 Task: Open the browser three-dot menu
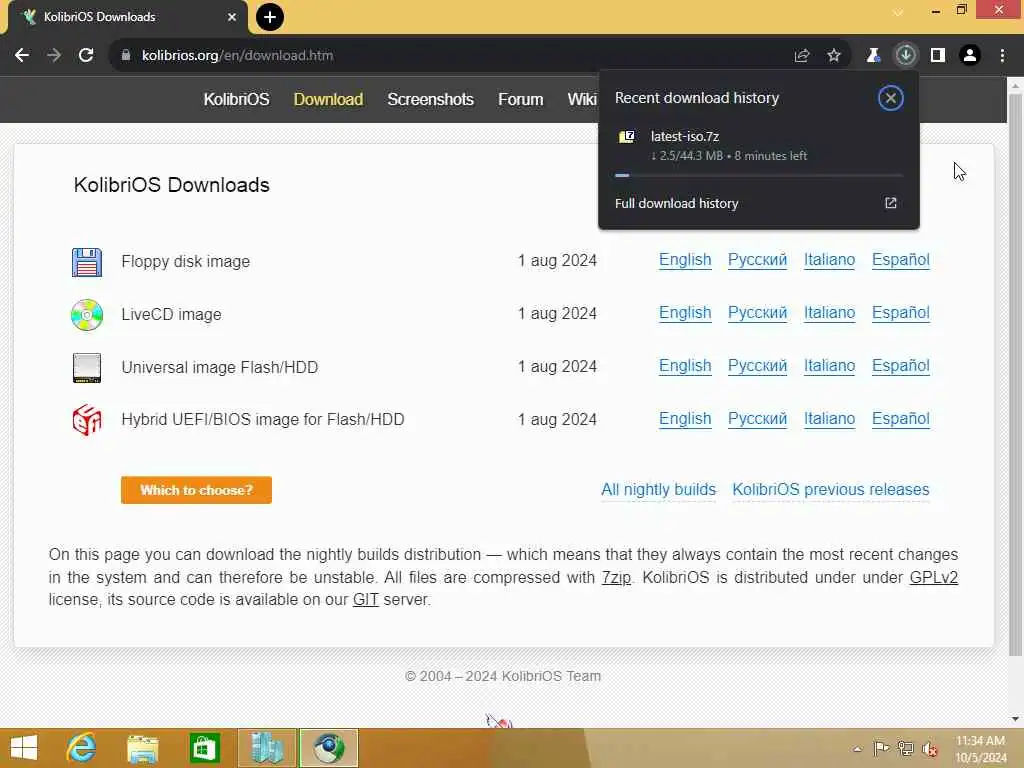click(1002, 56)
